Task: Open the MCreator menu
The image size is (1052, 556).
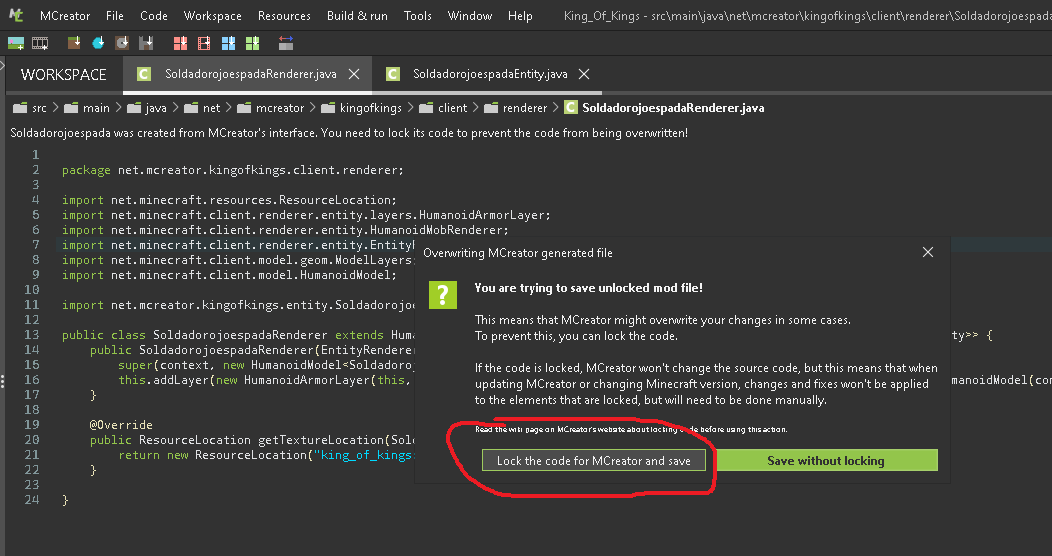Action: coord(65,15)
